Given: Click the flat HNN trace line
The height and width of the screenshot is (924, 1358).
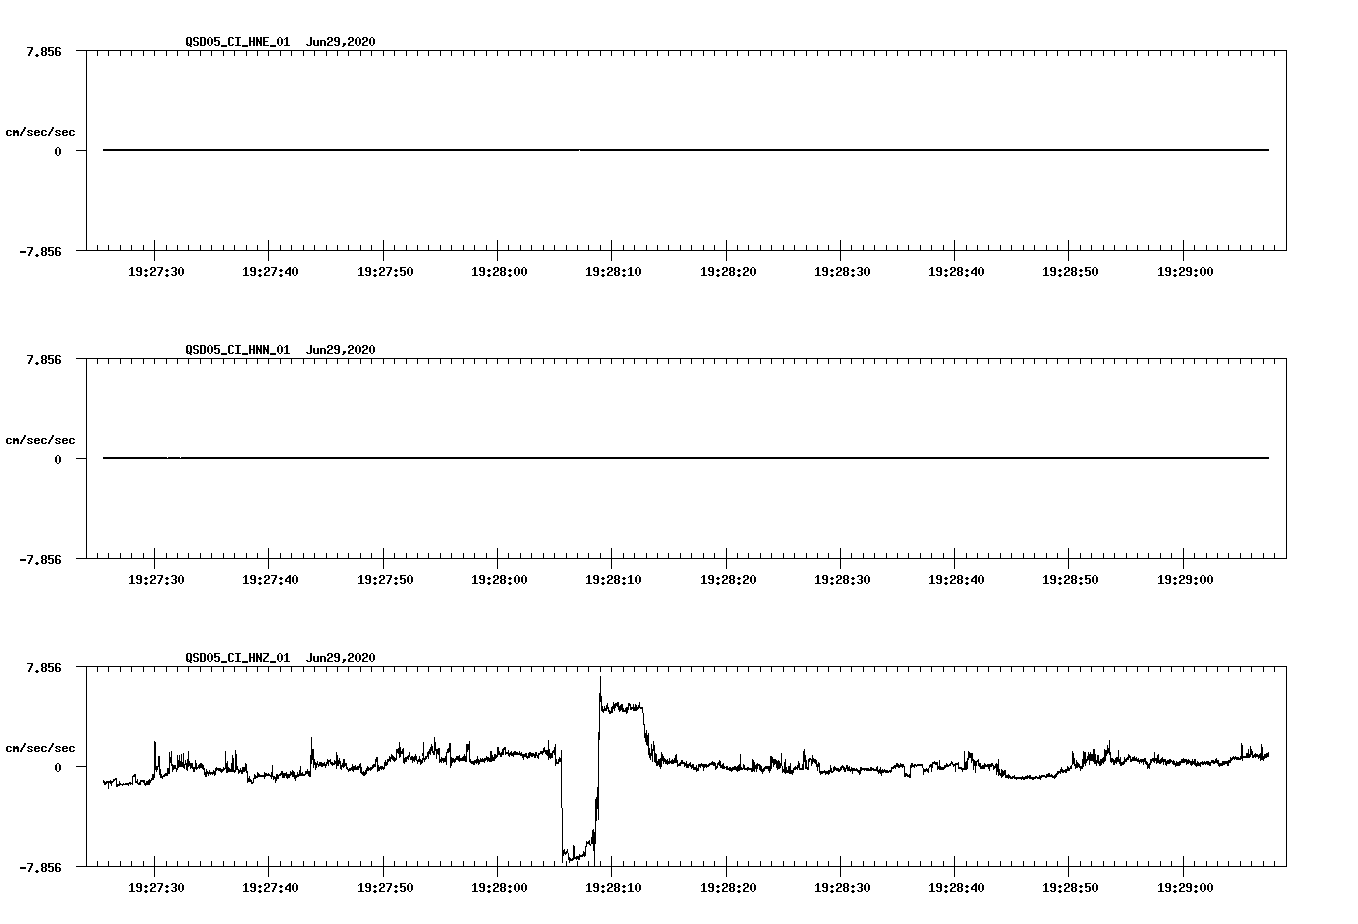Looking at the screenshot, I should pos(686,458).
